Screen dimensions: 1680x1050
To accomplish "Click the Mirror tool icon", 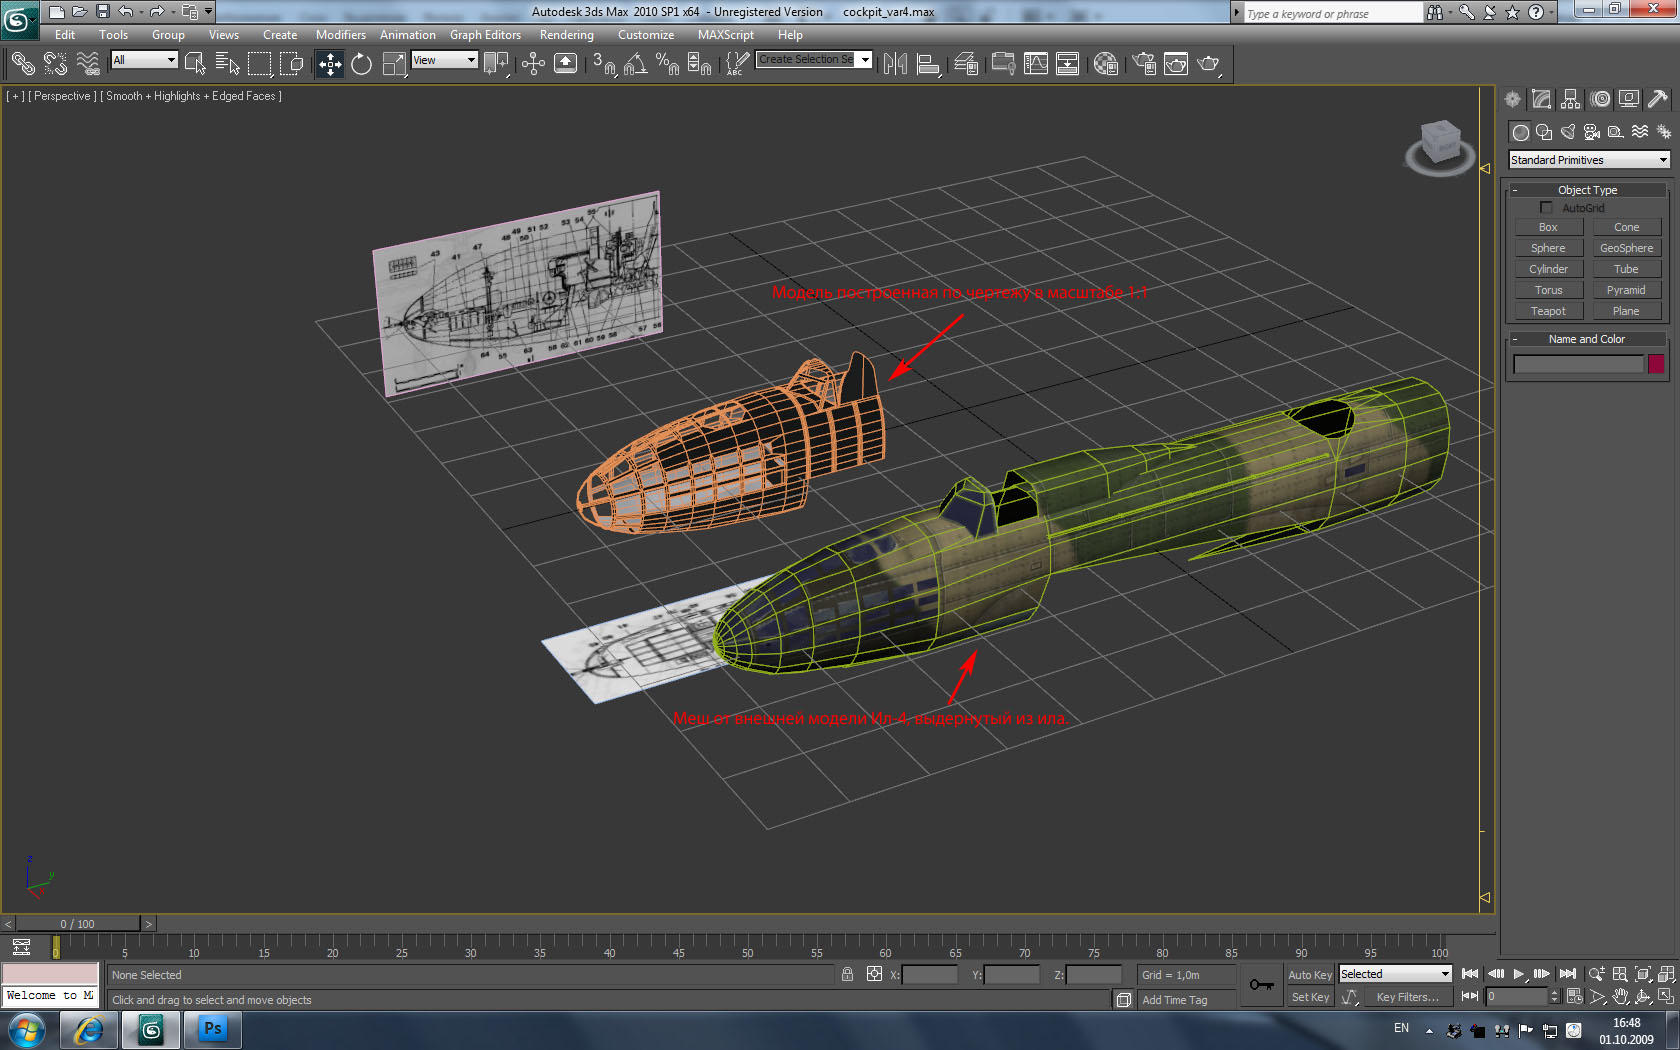I will point(895,64).
